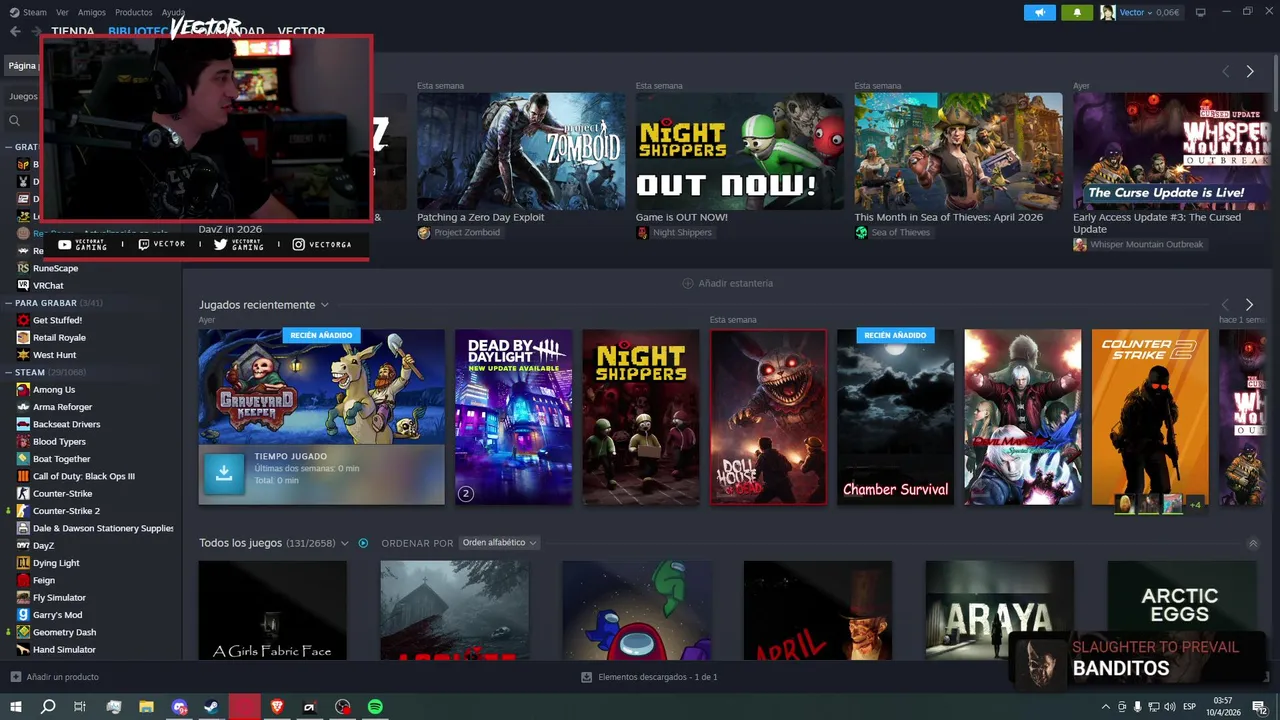Screen dimensions: 1280x720
Task: Switch to the TIENDA tab
Action: tap(72, 32)
